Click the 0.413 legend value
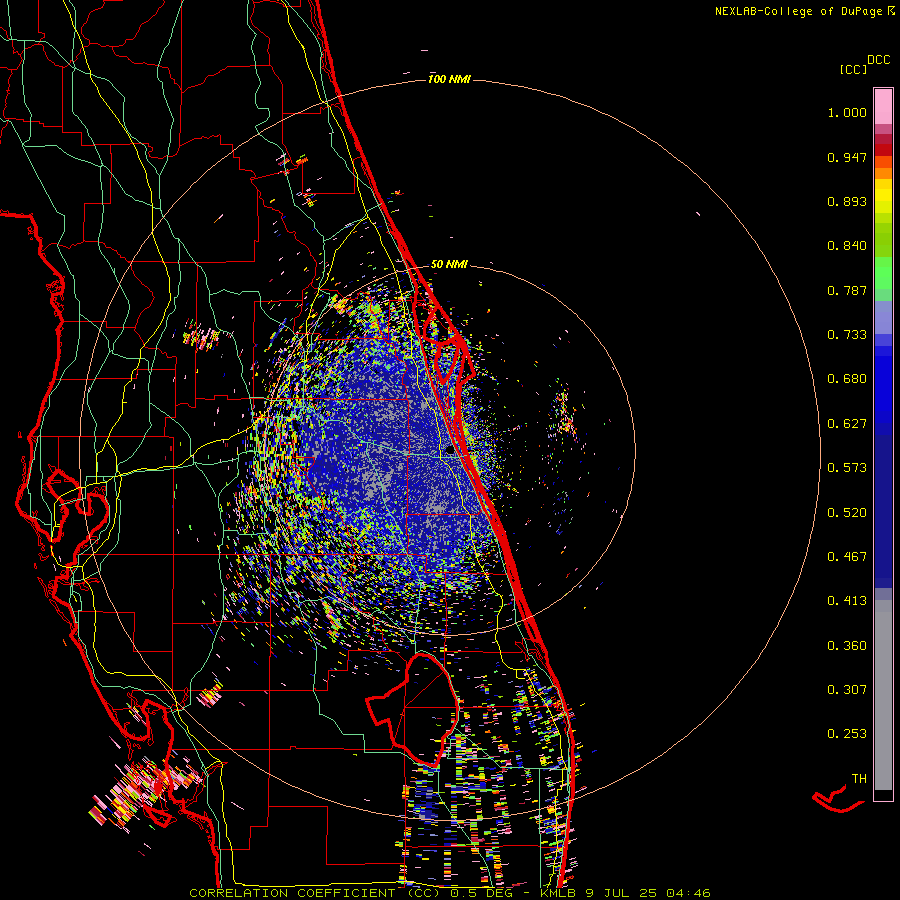 click(847, 601)
